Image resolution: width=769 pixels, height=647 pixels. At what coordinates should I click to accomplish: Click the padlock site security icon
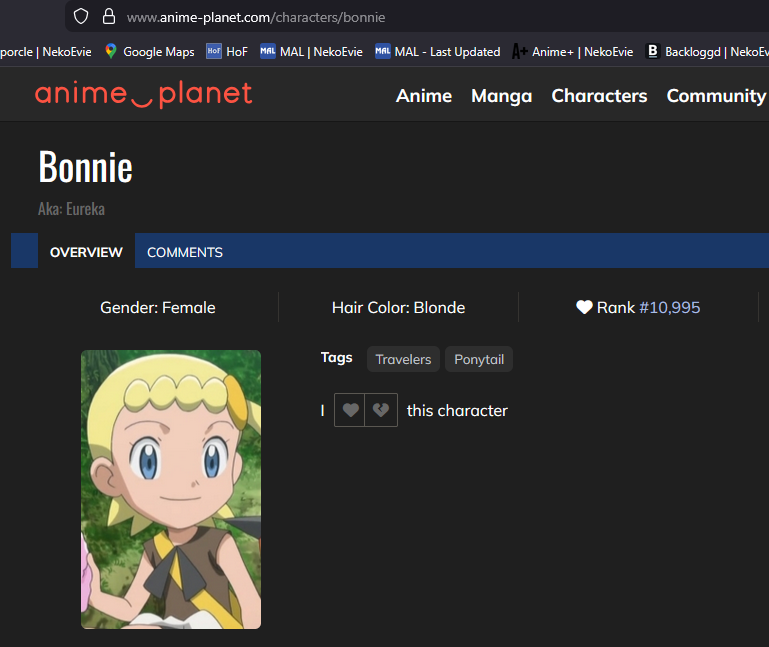(109, 16)
